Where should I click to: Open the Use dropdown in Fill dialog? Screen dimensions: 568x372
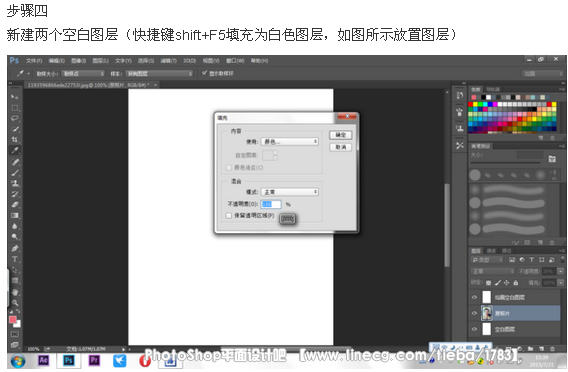(x=290, y=142)
